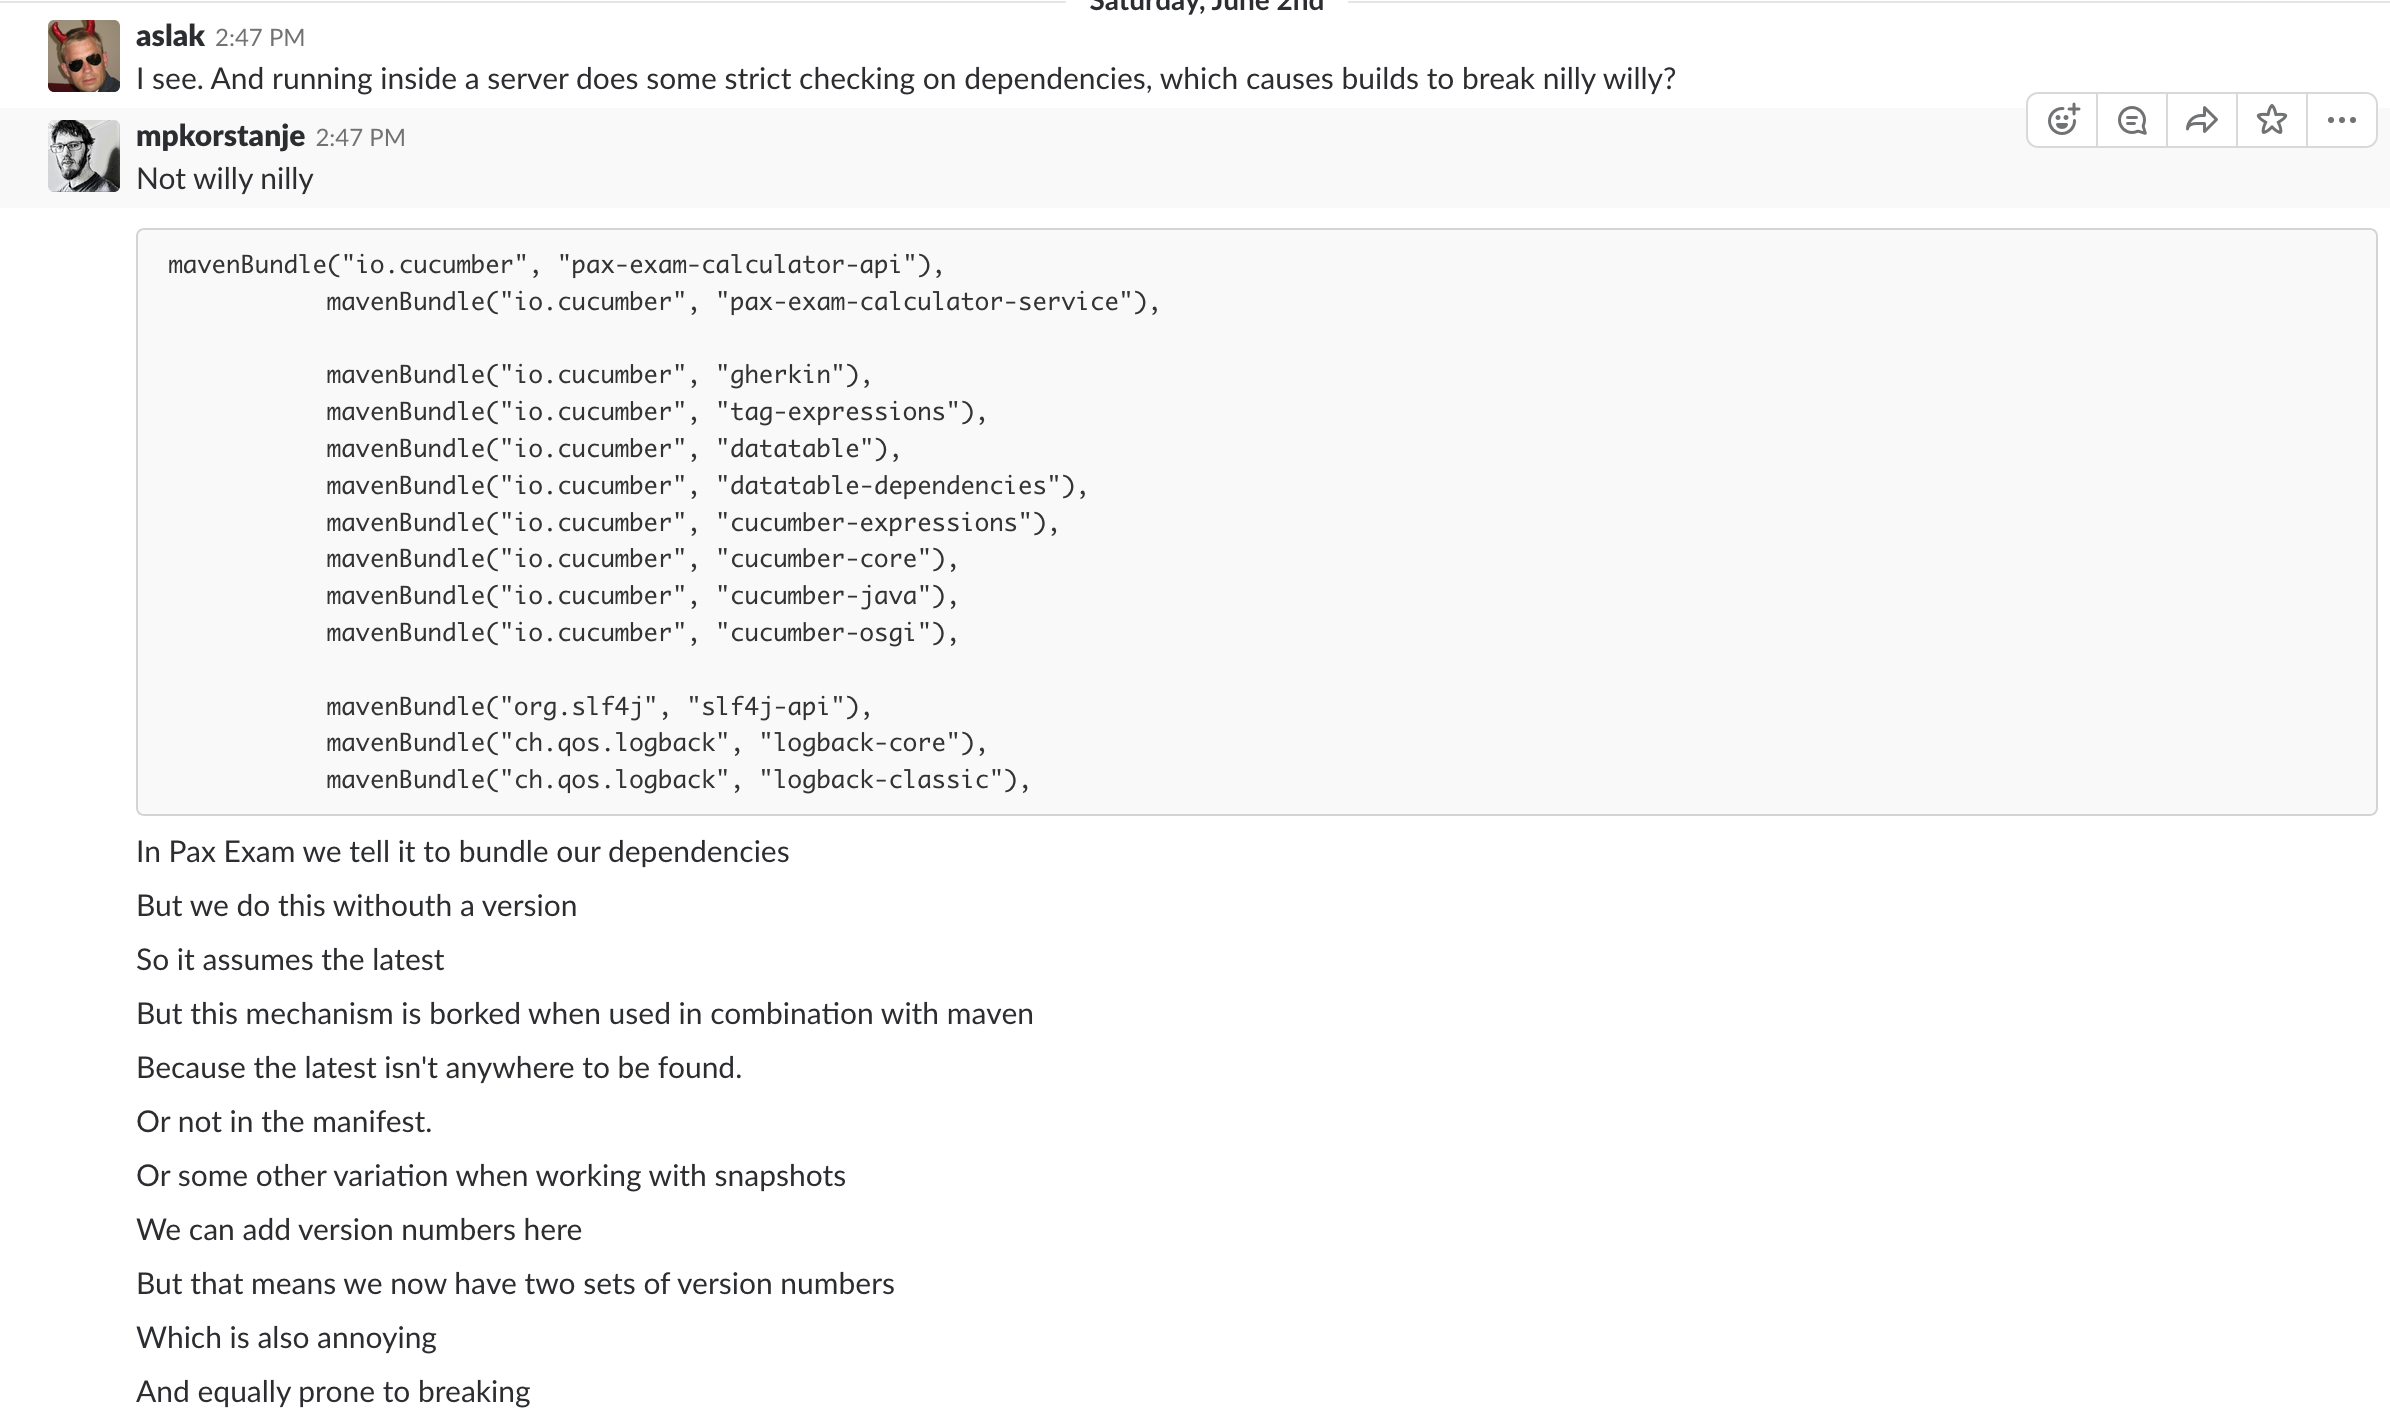Open mpkorstanje's 2:47 PM message timestamp link
This screenshot has height=1416, width=2390.
(360, 136)
